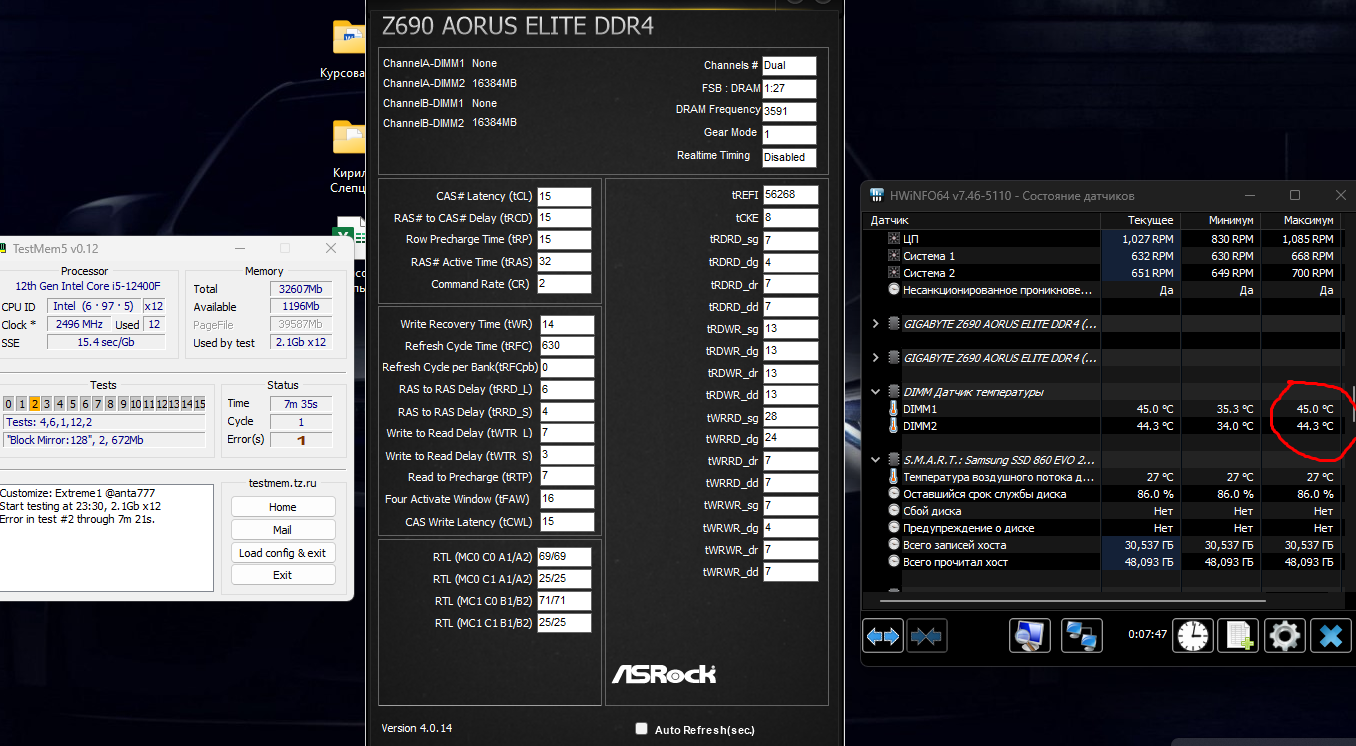Click "12th Gen Intel Core i5-12400F" text
Viewport: 1356px width, 746px height.
tap(85, 286)
